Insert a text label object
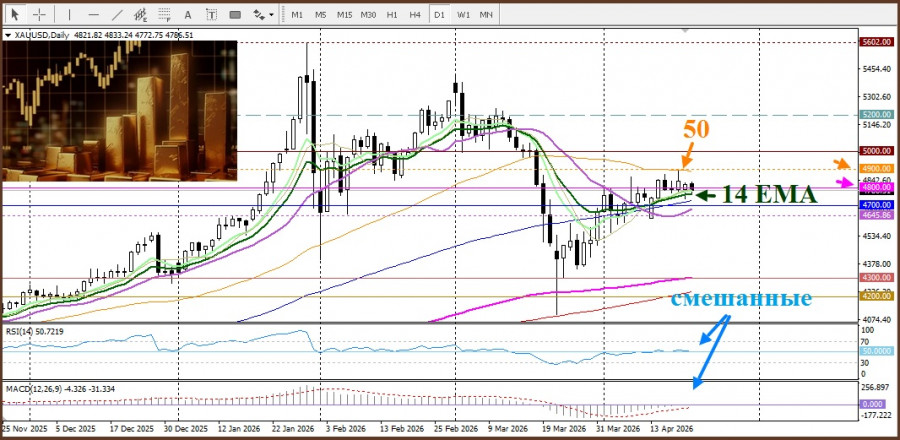The width and height of the screenshot is (900, 440). 211,15
